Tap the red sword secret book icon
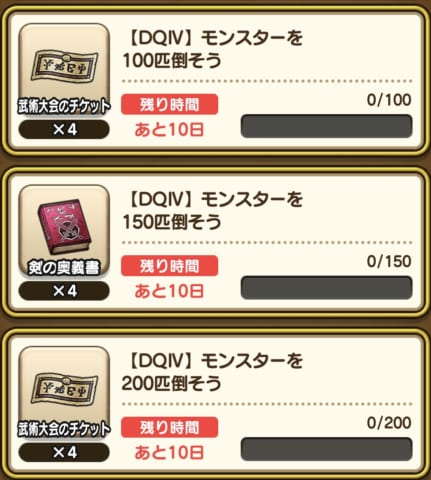 [64, 227]
